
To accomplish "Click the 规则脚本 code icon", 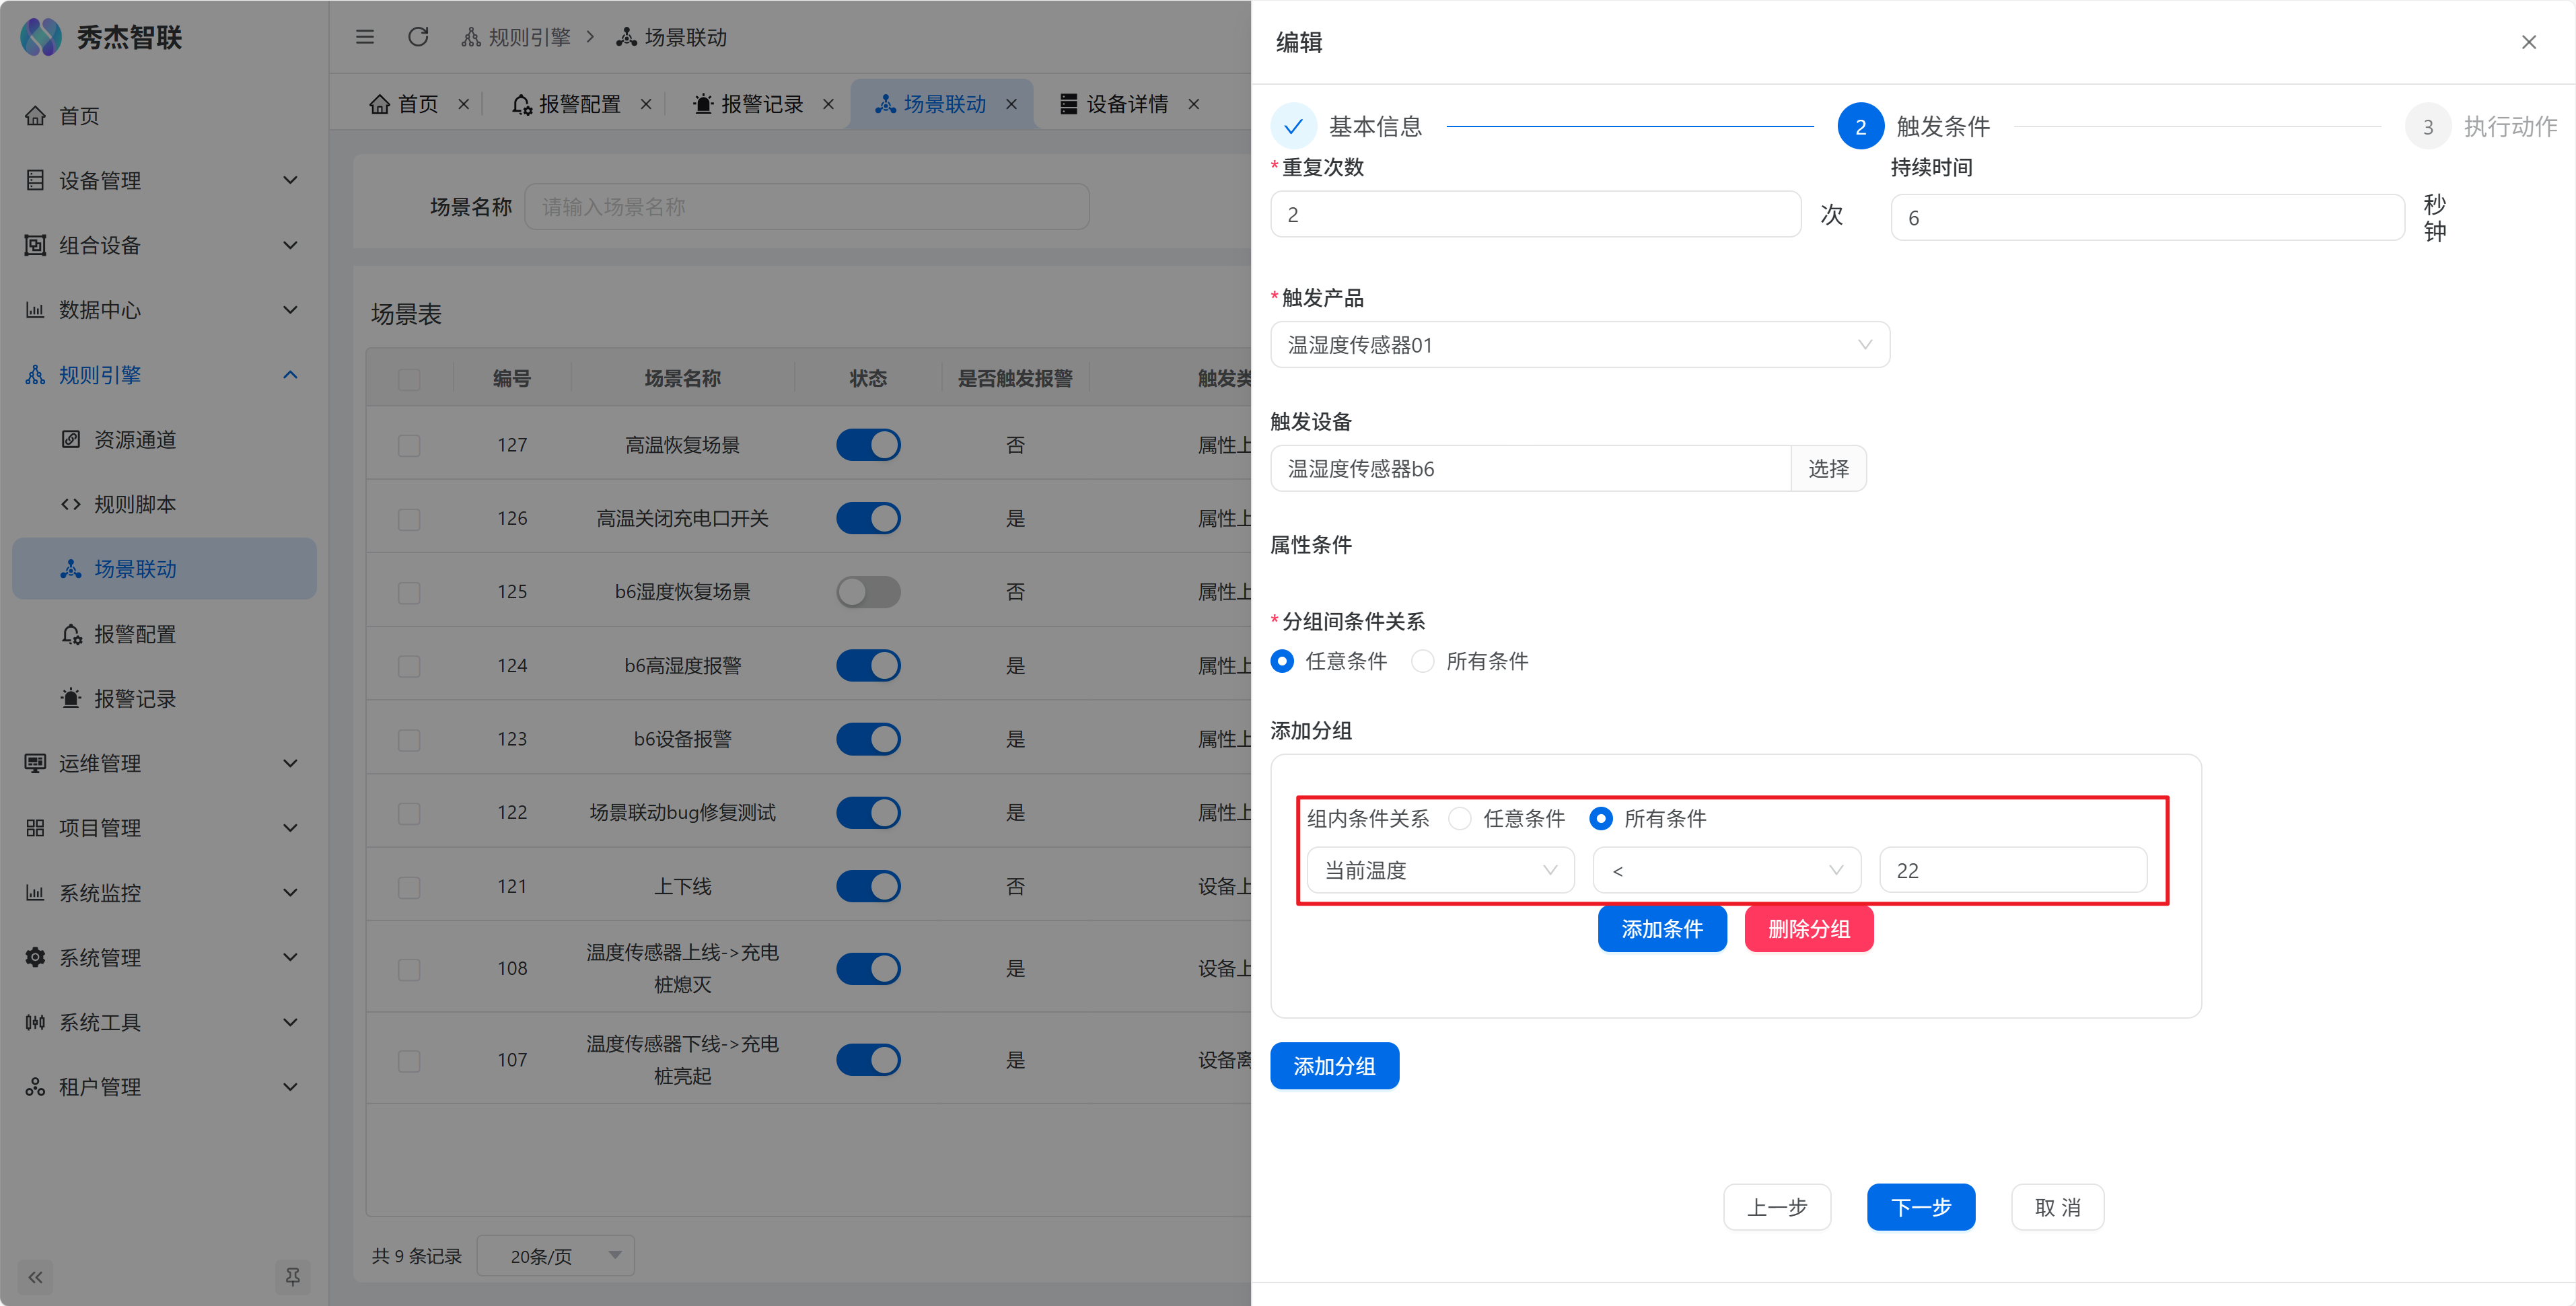I will pos(70,504).
